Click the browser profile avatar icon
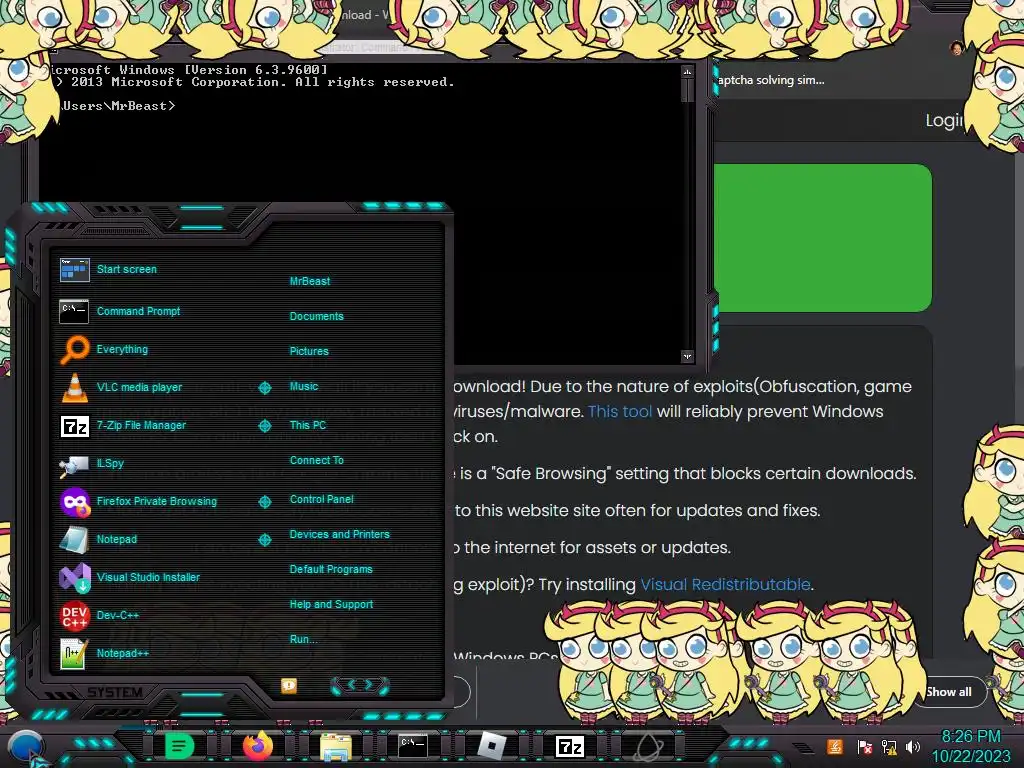The image size is (1024, 768). coord(957,48)
